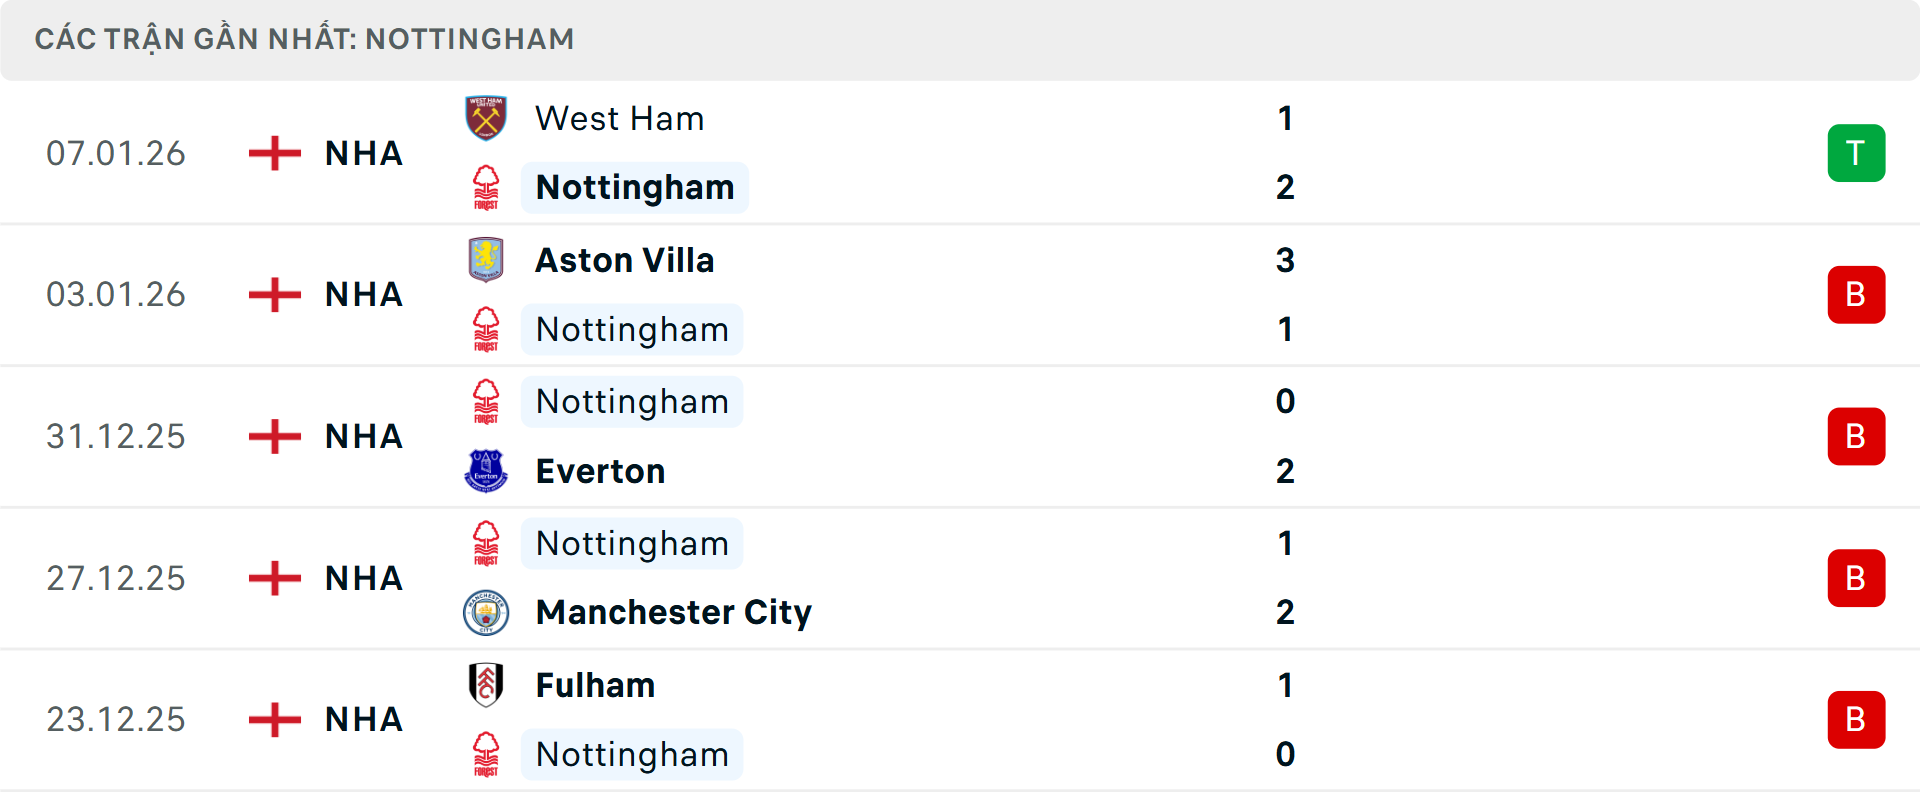This screenshot has height=792, width=1920.
Task: Click the 27.12.25 match date
Action: point(116,578)
